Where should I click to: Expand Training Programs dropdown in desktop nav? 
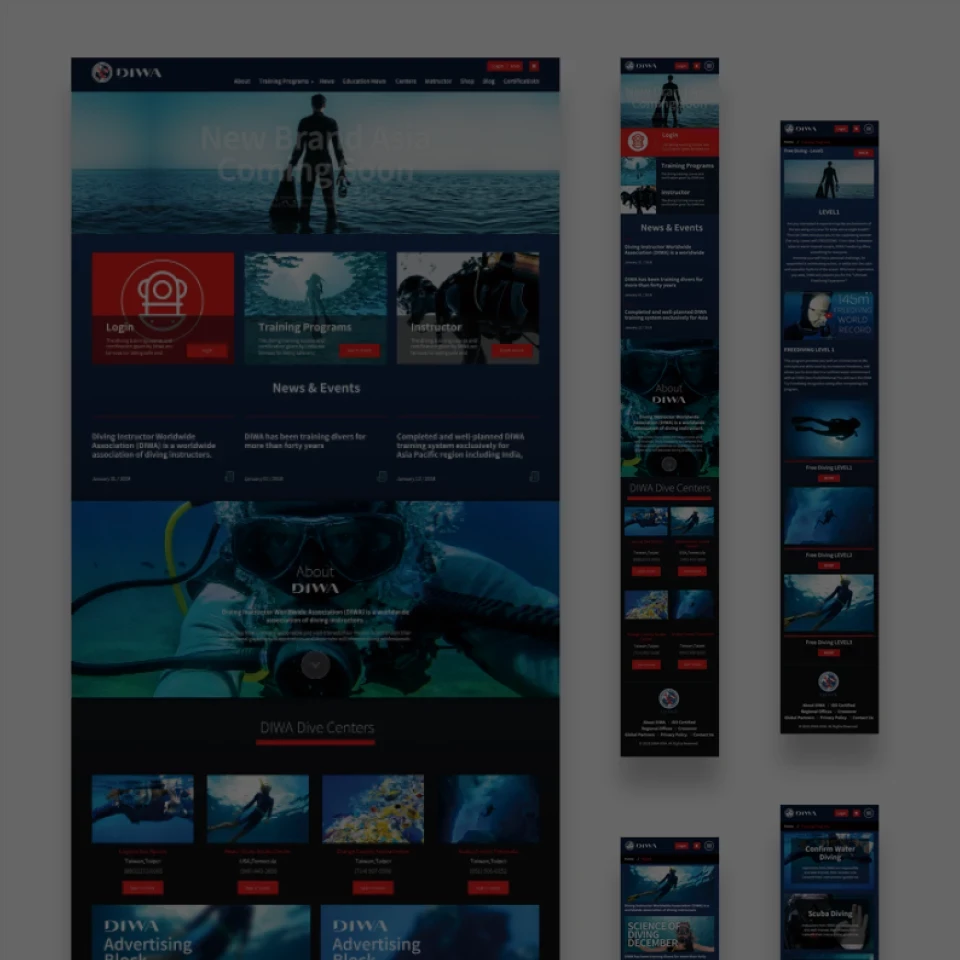(286, 81)
